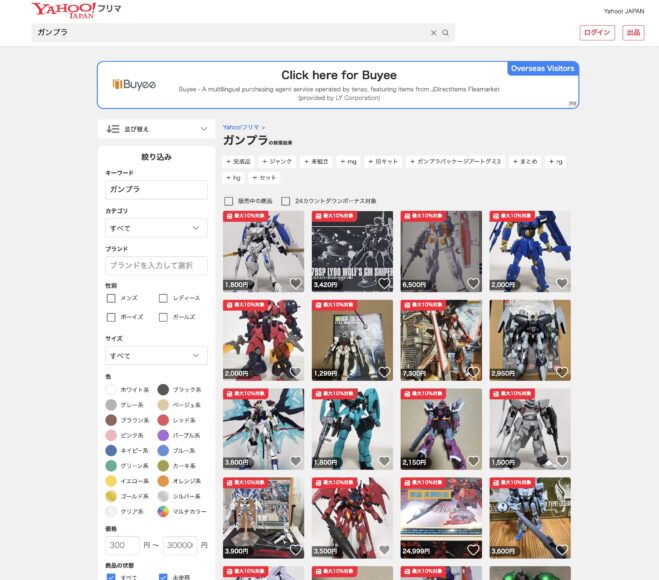Screen dimensions: 659x580
Task: Select the ボーイズ checkbox
Action: (111, 317)
